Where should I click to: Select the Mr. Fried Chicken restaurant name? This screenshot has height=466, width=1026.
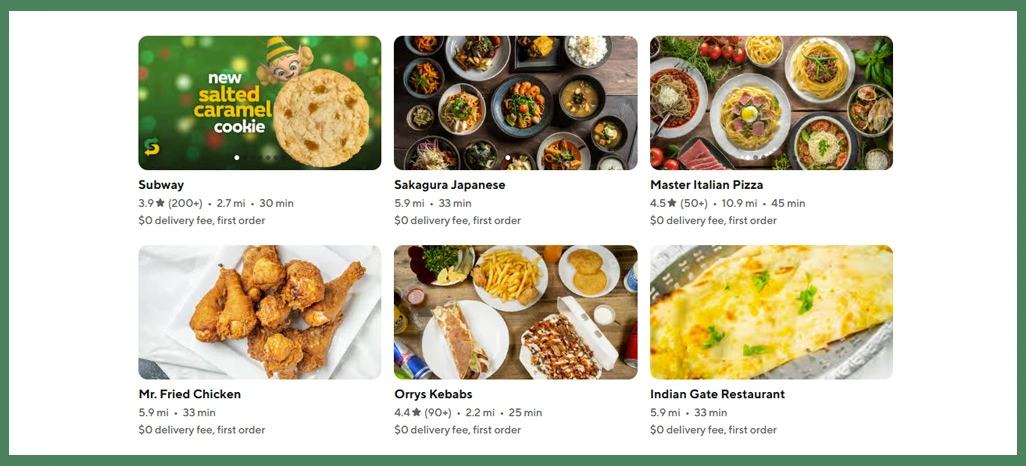[189, 394]
